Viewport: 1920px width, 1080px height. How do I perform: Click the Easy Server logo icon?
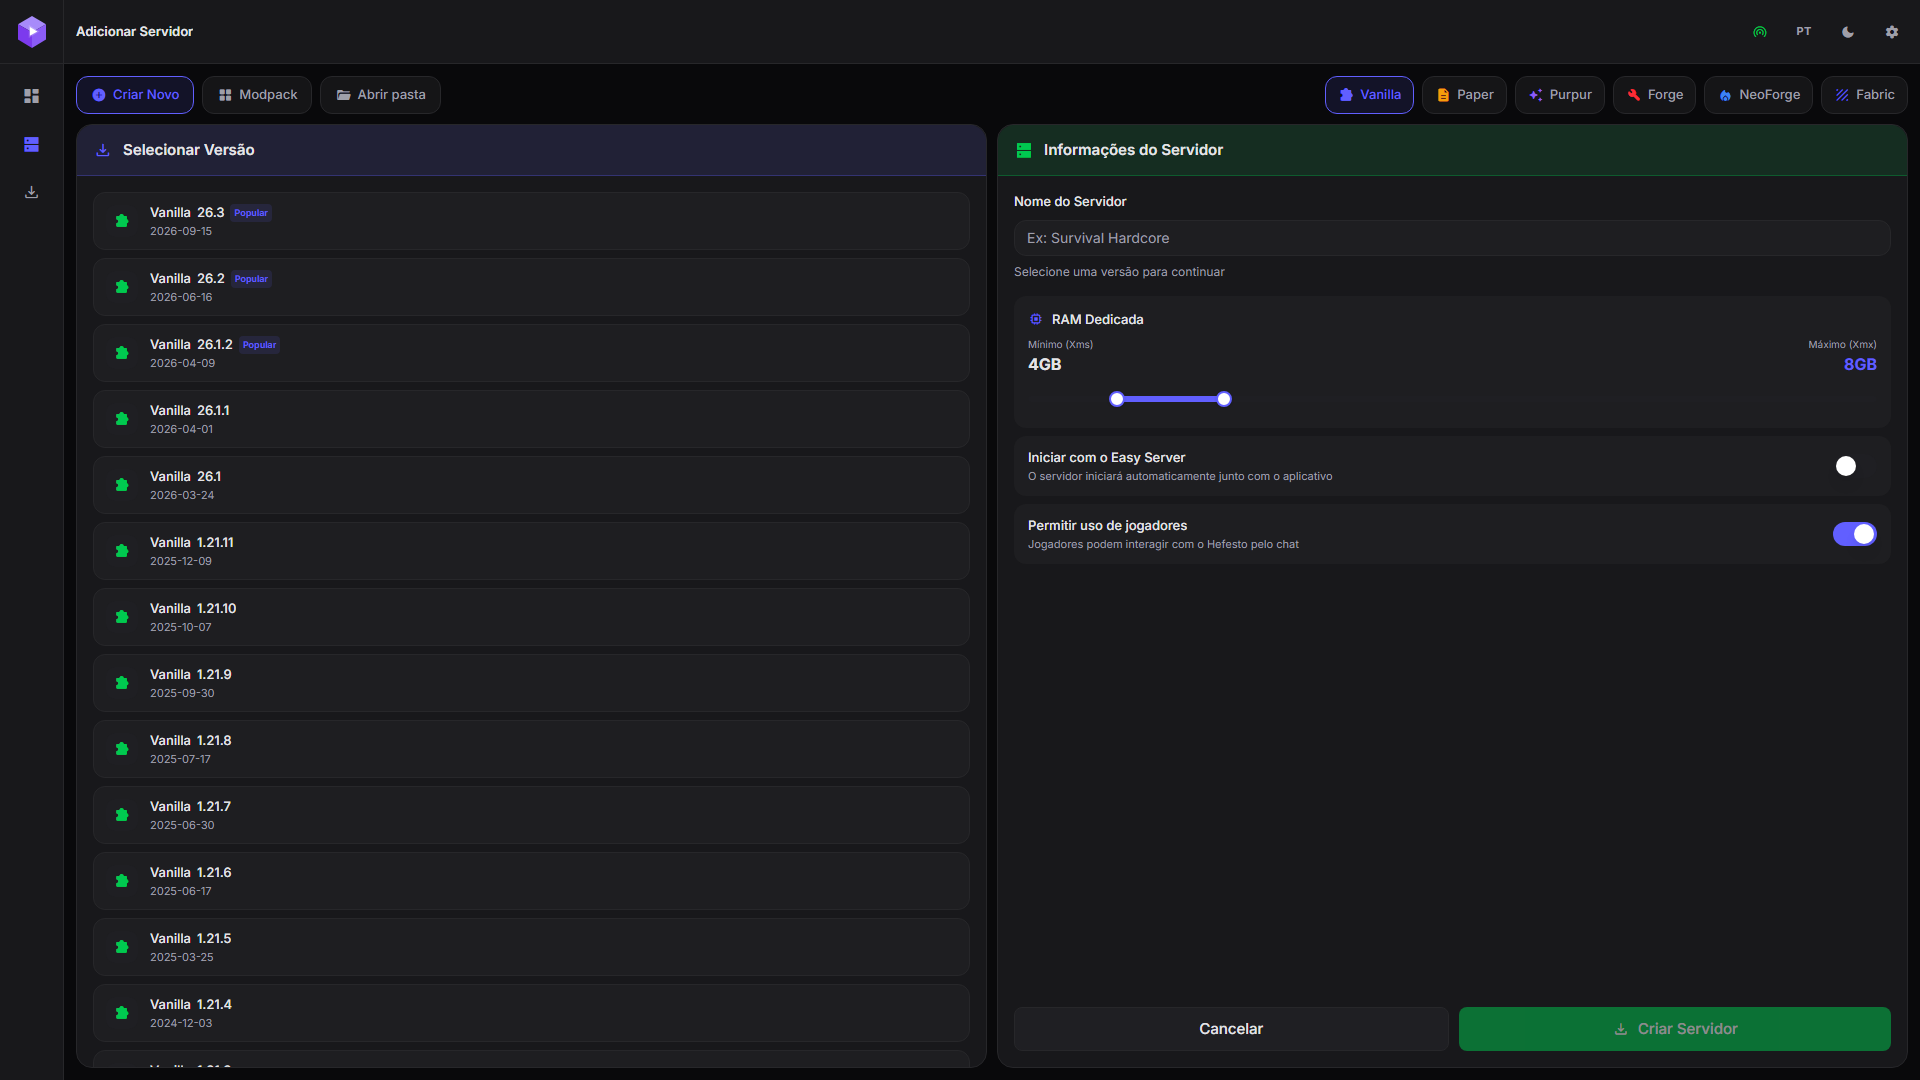(32, 32)
